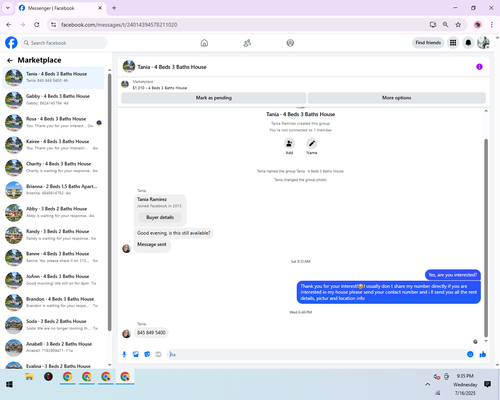Click 'Yes, are you interested?' sent message
500x400 pixels.
pyautogui.click(x=453, y=275)
